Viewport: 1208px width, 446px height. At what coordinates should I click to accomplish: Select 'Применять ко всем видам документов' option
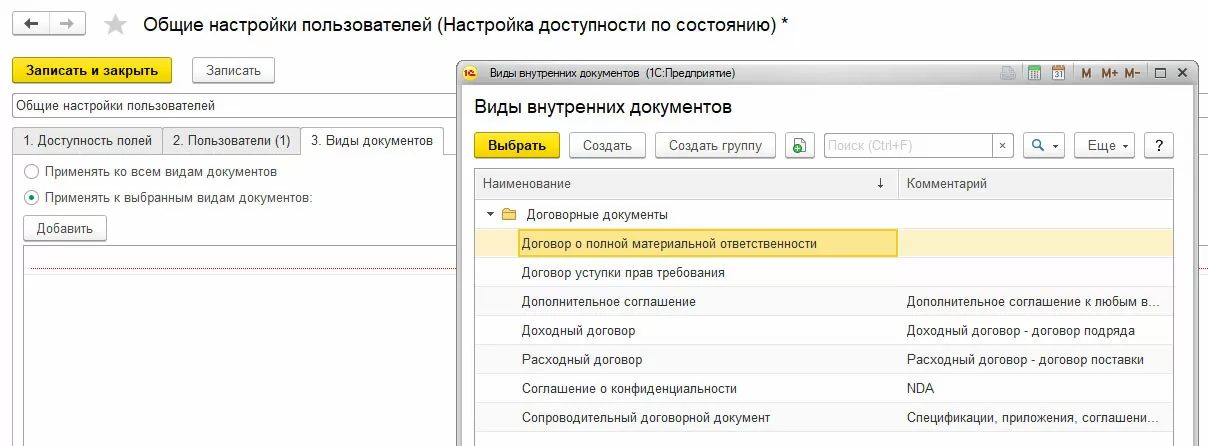coord(32,172)
